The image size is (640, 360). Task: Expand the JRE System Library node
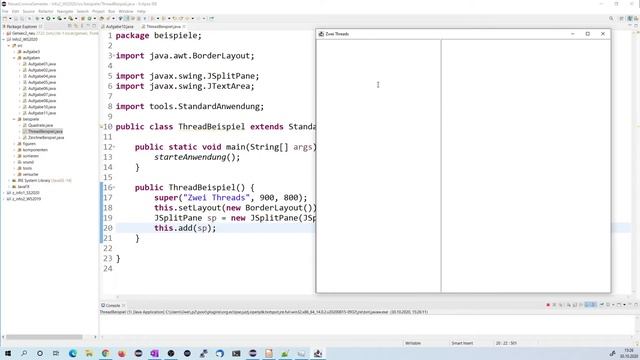click(9, 180)
